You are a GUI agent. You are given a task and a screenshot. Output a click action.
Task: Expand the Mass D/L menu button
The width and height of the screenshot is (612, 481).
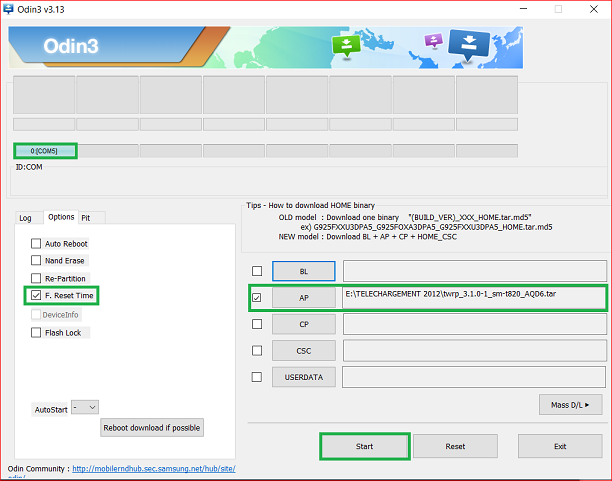click(570, 405)
